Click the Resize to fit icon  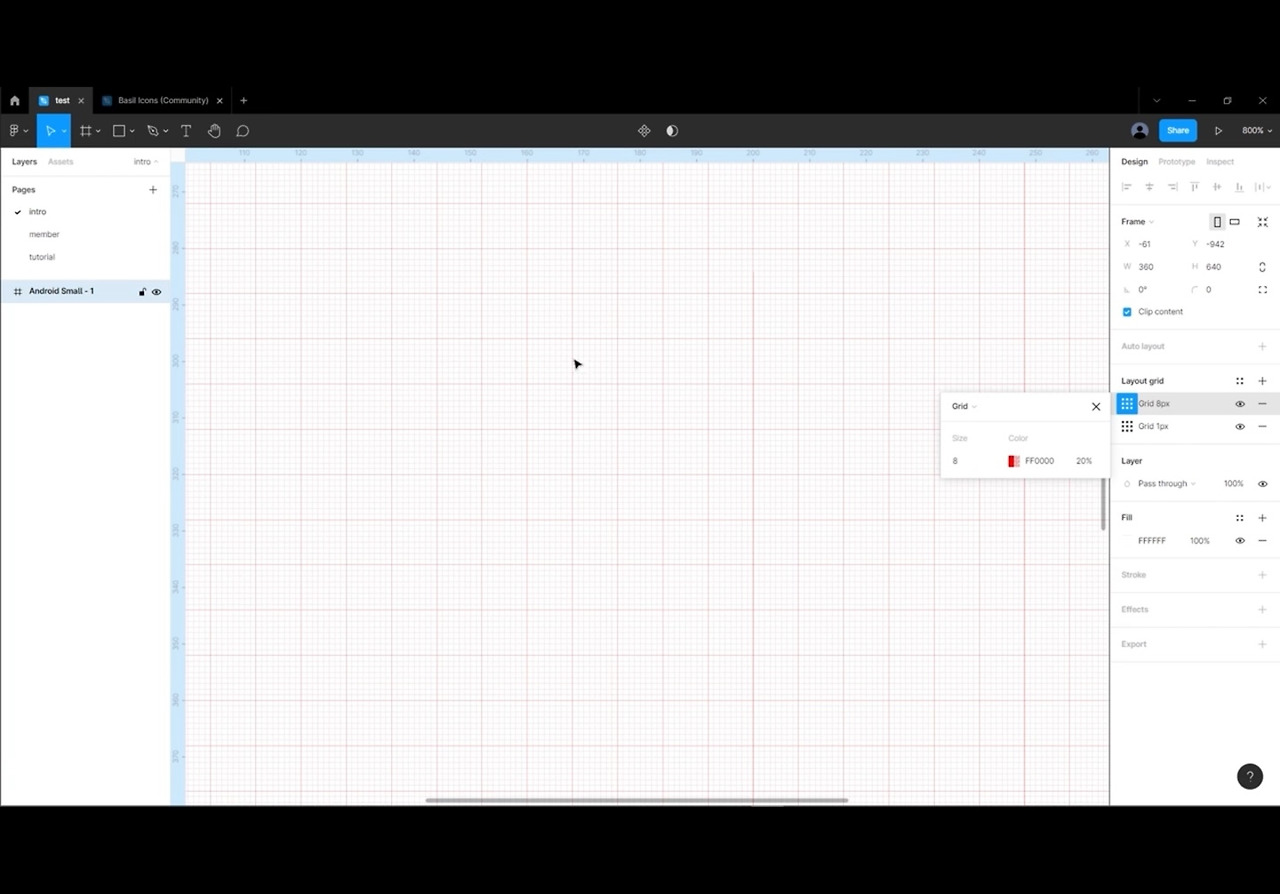point(1263,222)
